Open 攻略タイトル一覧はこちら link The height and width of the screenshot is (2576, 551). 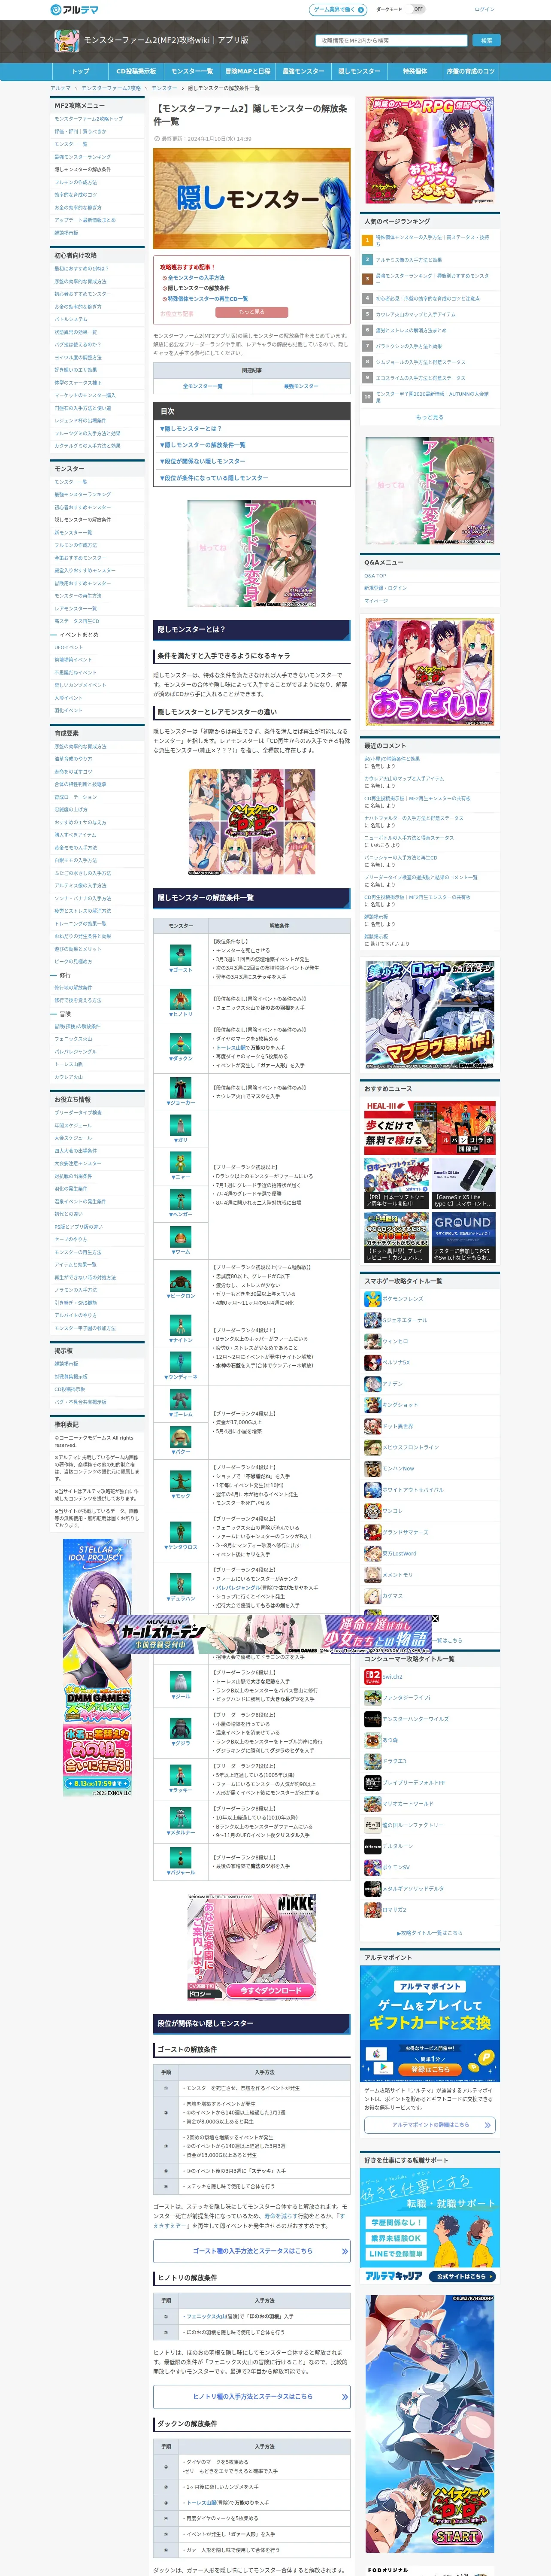[x=429, y=1933]
